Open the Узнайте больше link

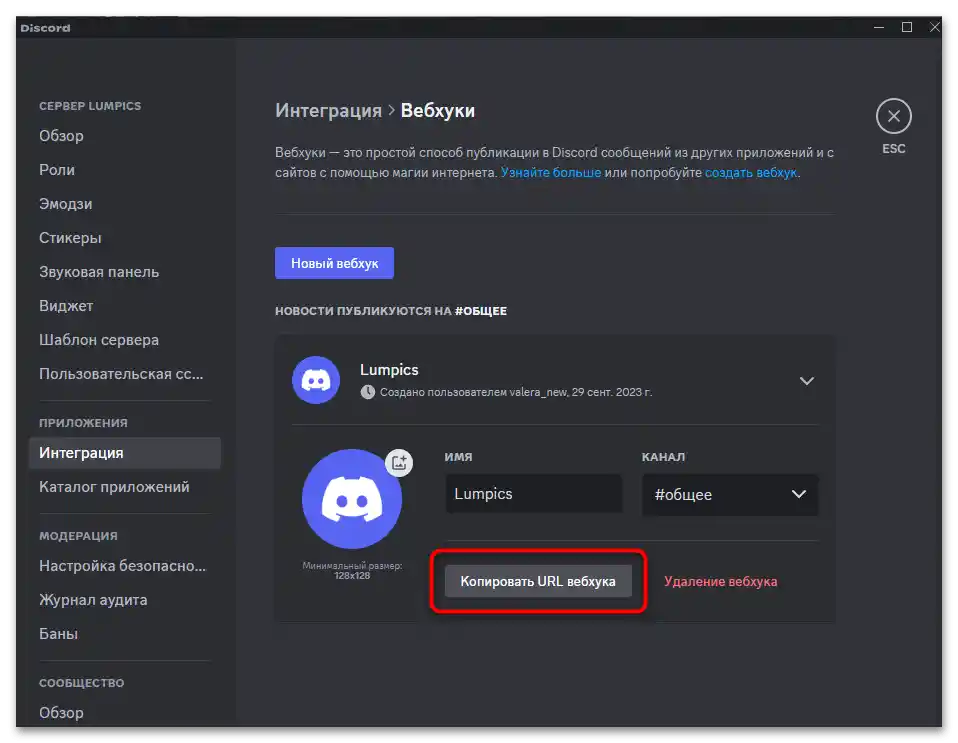[550, 173]
